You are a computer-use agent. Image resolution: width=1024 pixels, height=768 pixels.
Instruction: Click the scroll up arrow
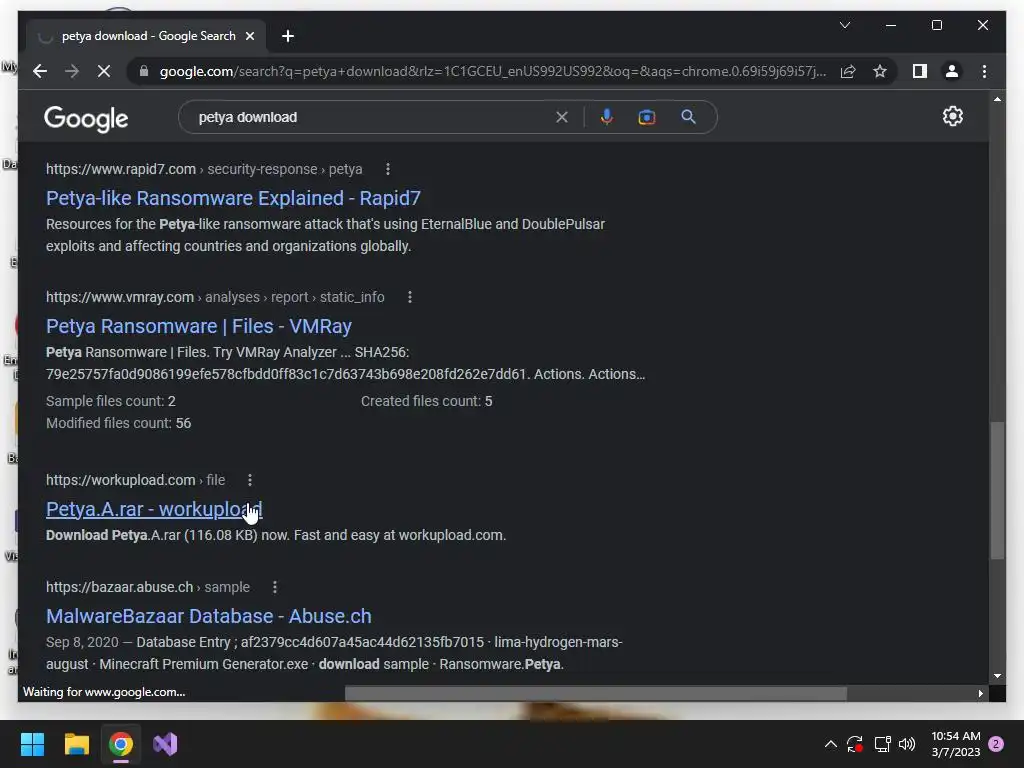pos(997,99)
